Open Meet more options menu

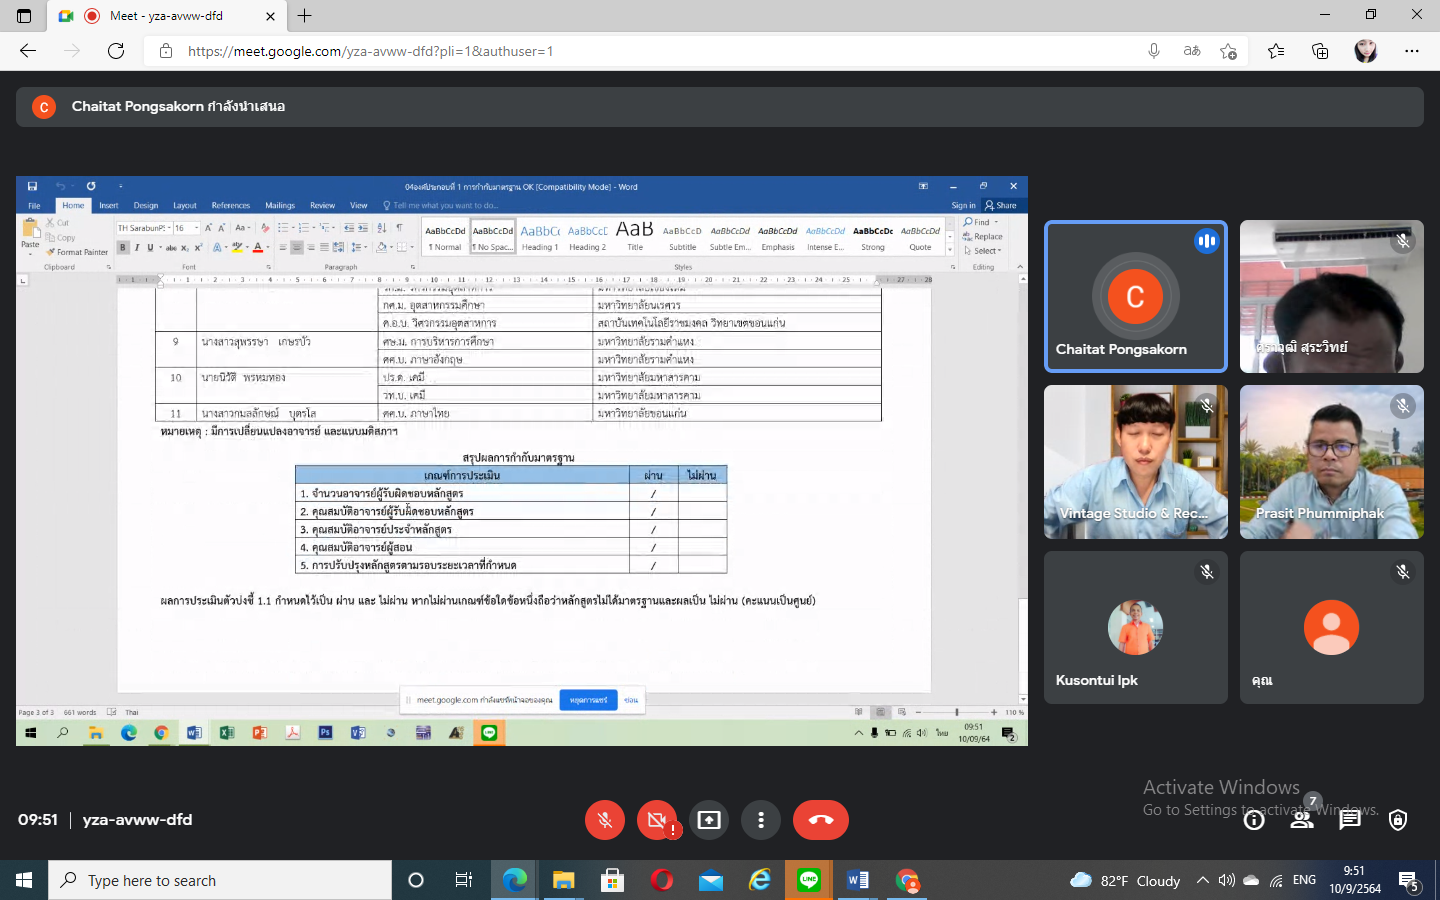[x=761, y=820]
